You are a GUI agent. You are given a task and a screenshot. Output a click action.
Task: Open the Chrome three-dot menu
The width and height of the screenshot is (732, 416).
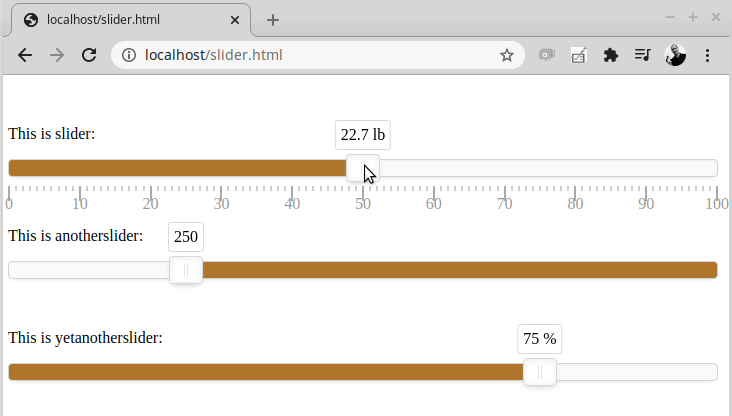click(x=707, y=55)
